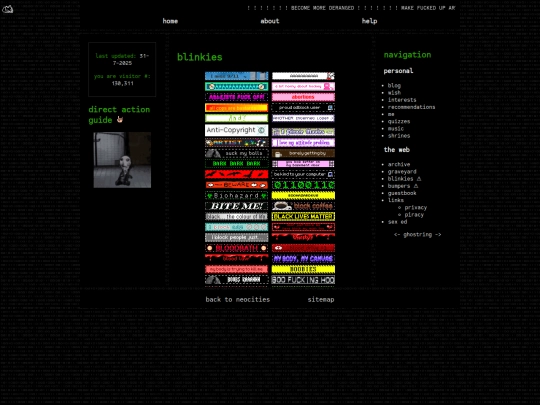
Task: Open the shrines link
Action: [x=399, y=136]
